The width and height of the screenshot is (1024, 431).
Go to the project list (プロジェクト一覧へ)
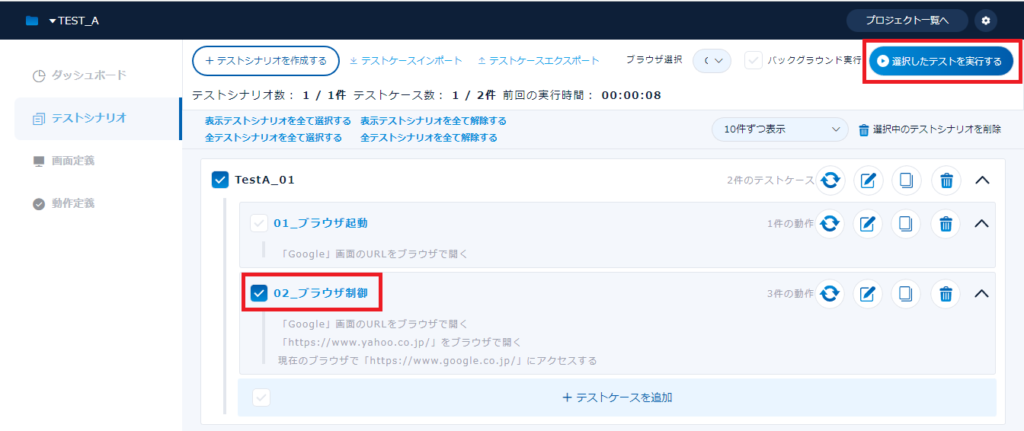[x=907, y=21]
